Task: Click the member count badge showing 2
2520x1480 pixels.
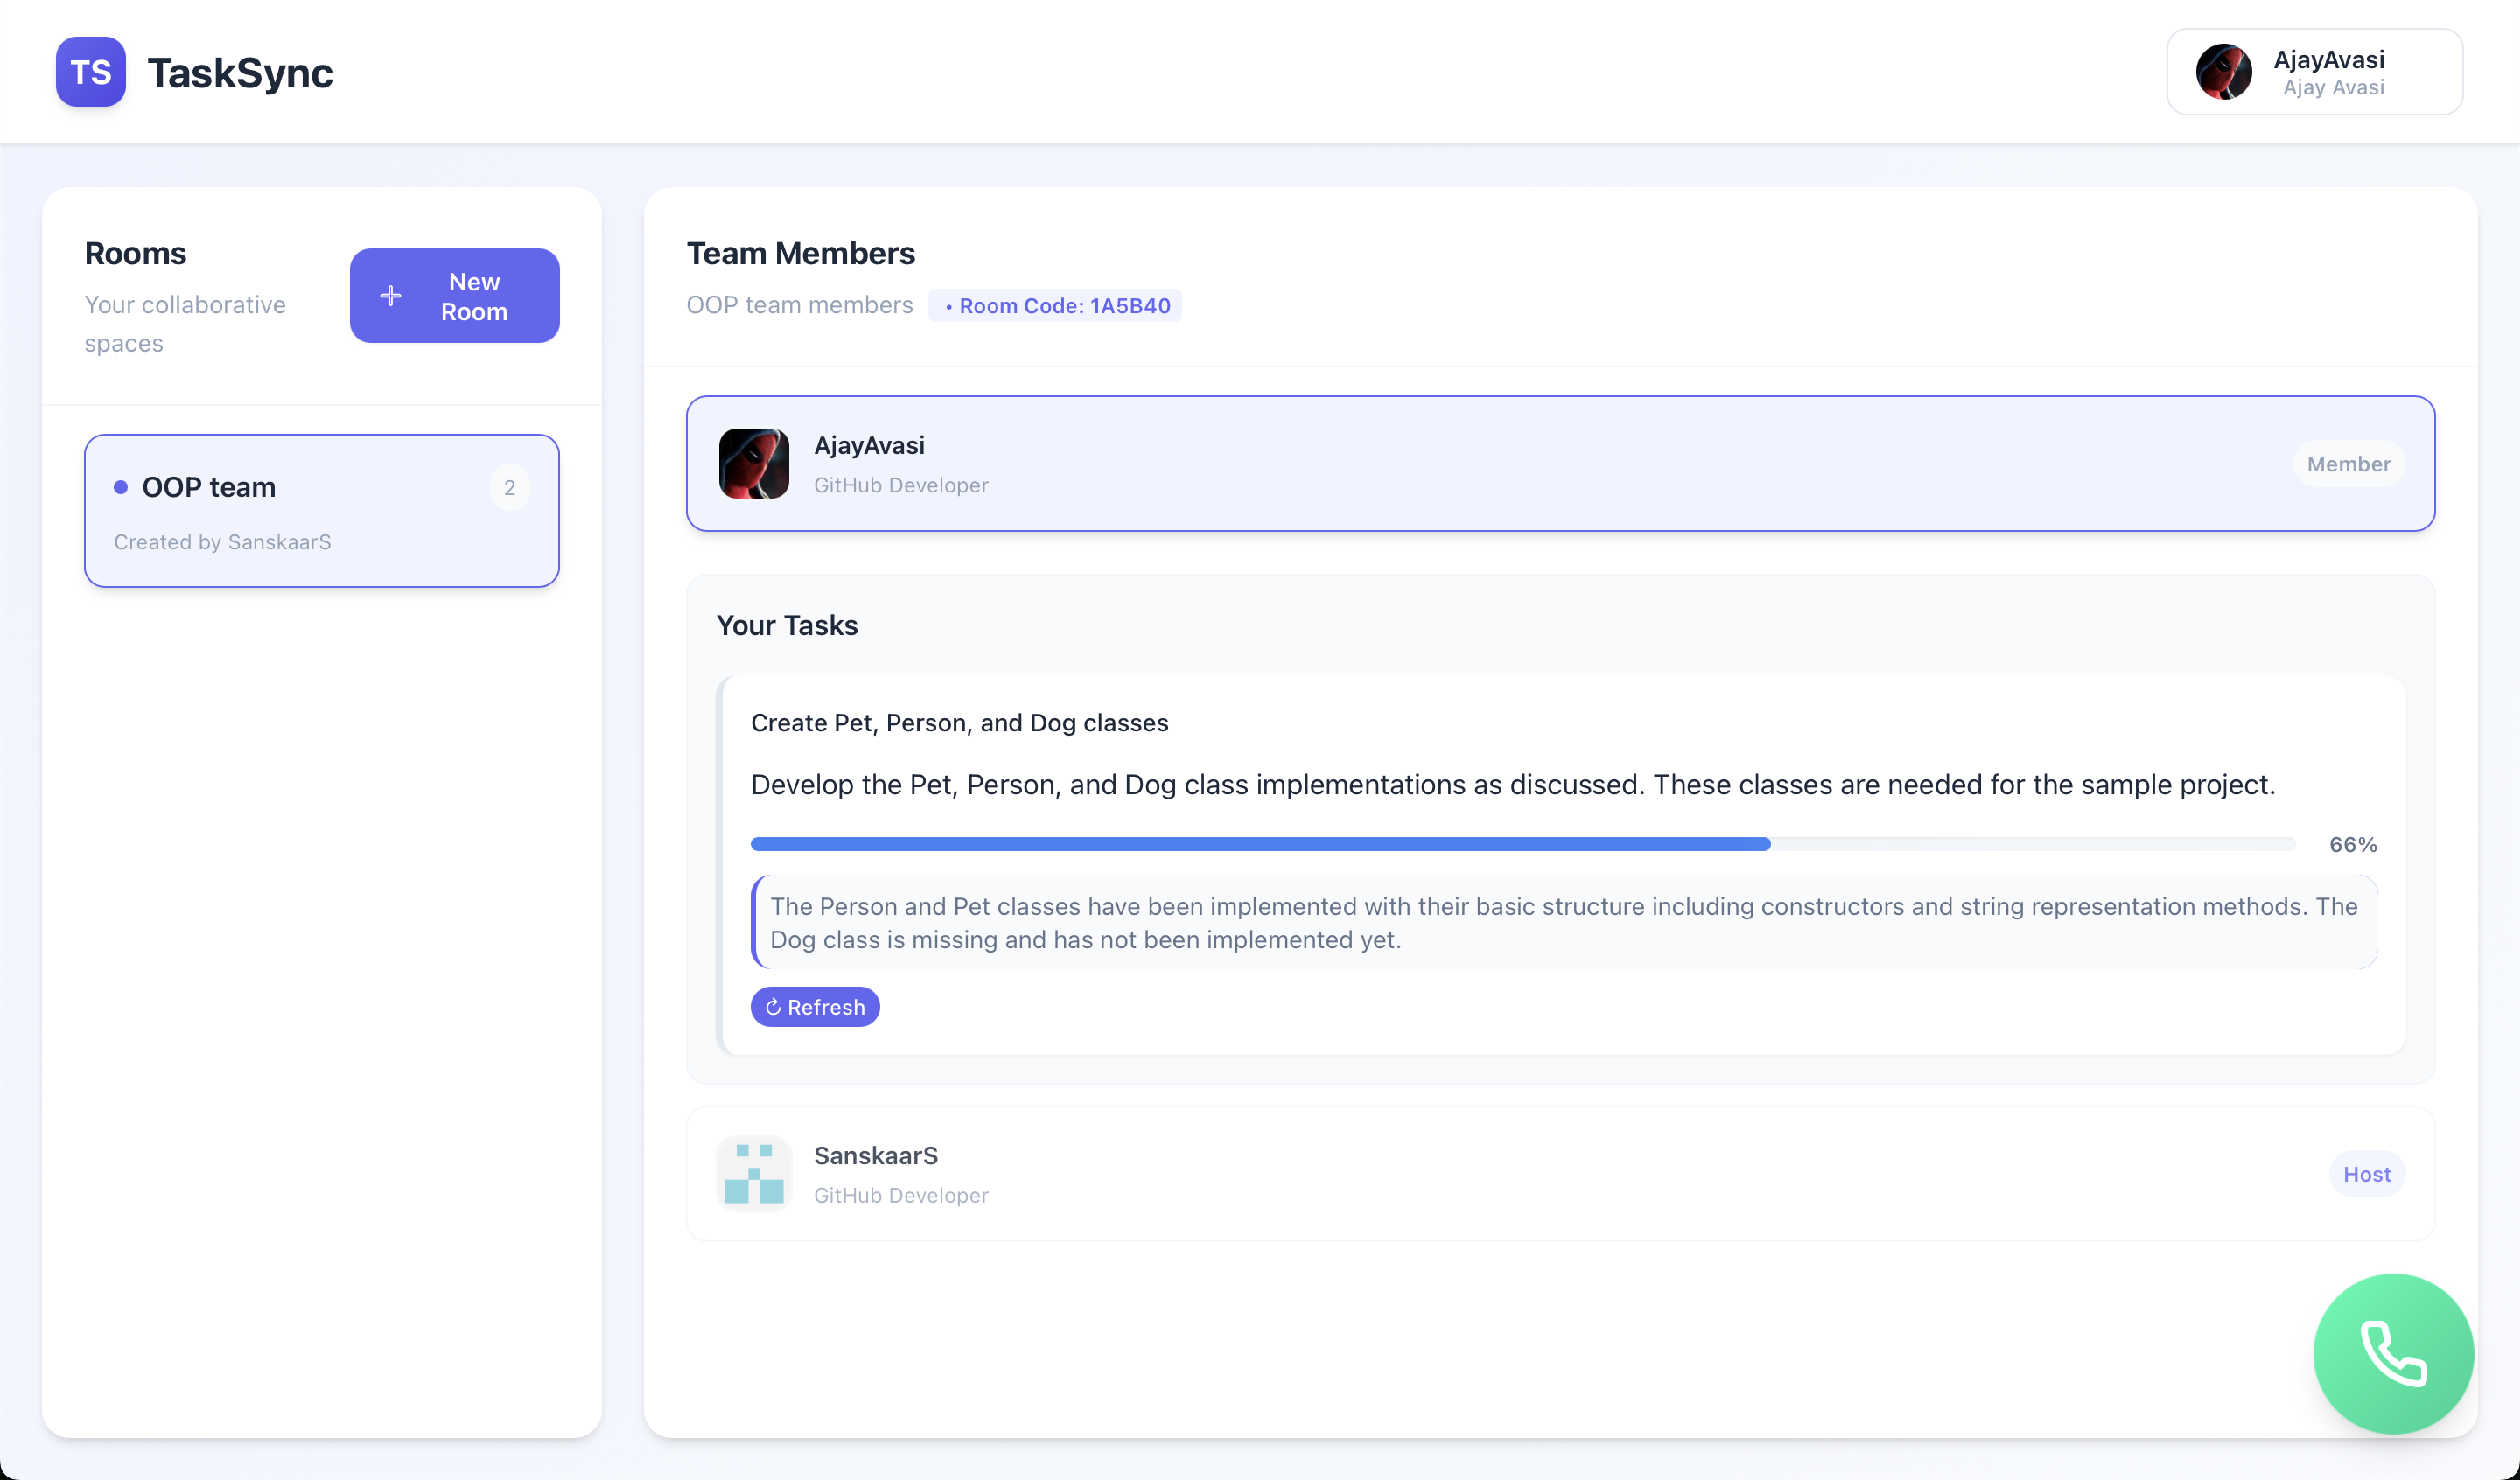Action: 509,488
